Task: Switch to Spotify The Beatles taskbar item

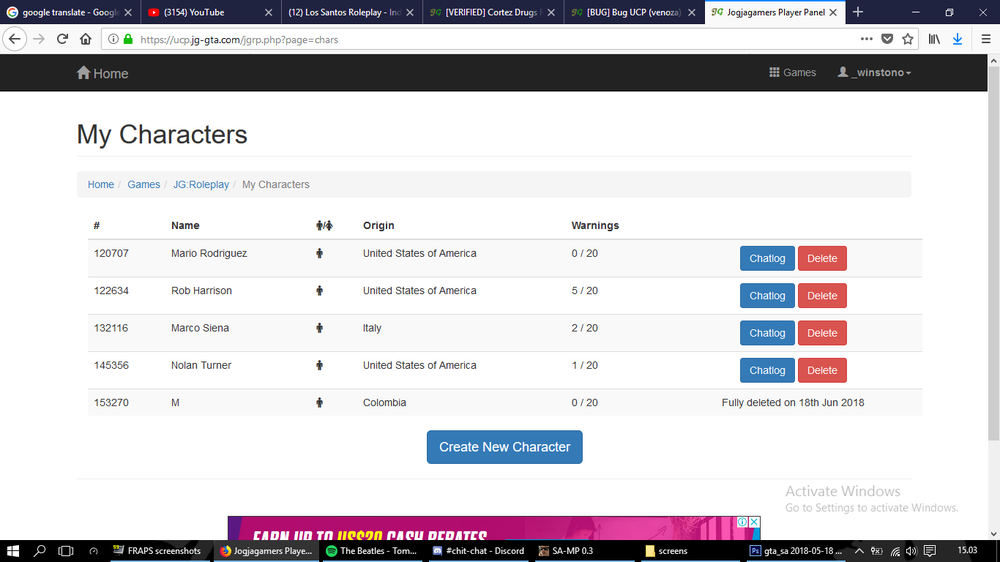Action: pos(372,551)
